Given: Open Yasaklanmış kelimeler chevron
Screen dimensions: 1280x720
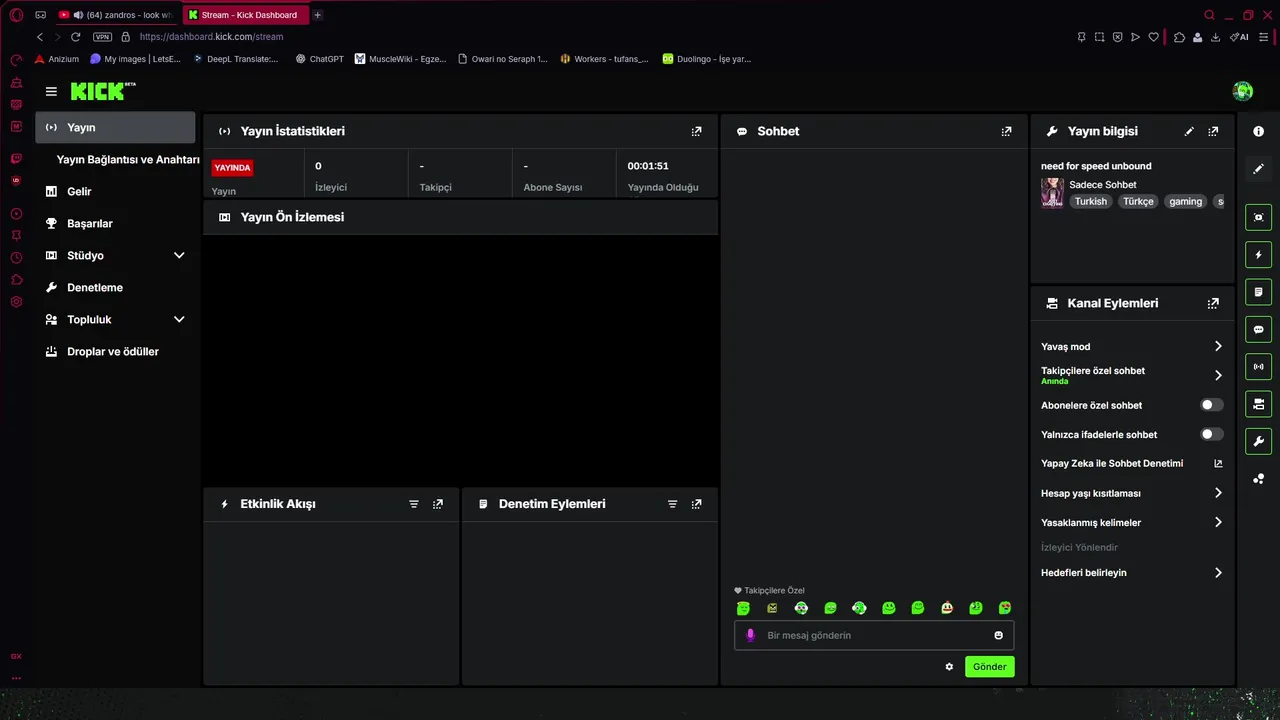Looking at the screenshot, I should pyautogui.click(x=1218, y=522).
